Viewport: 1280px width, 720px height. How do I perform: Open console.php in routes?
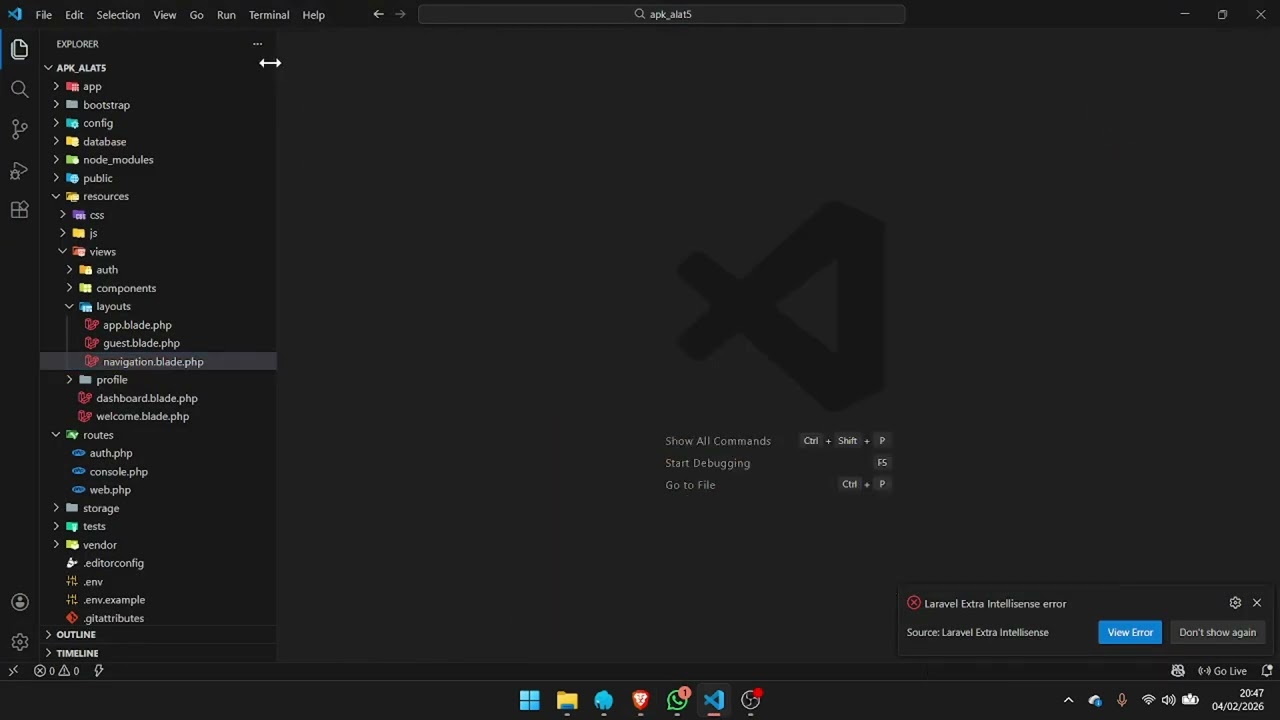click(158, 471)
